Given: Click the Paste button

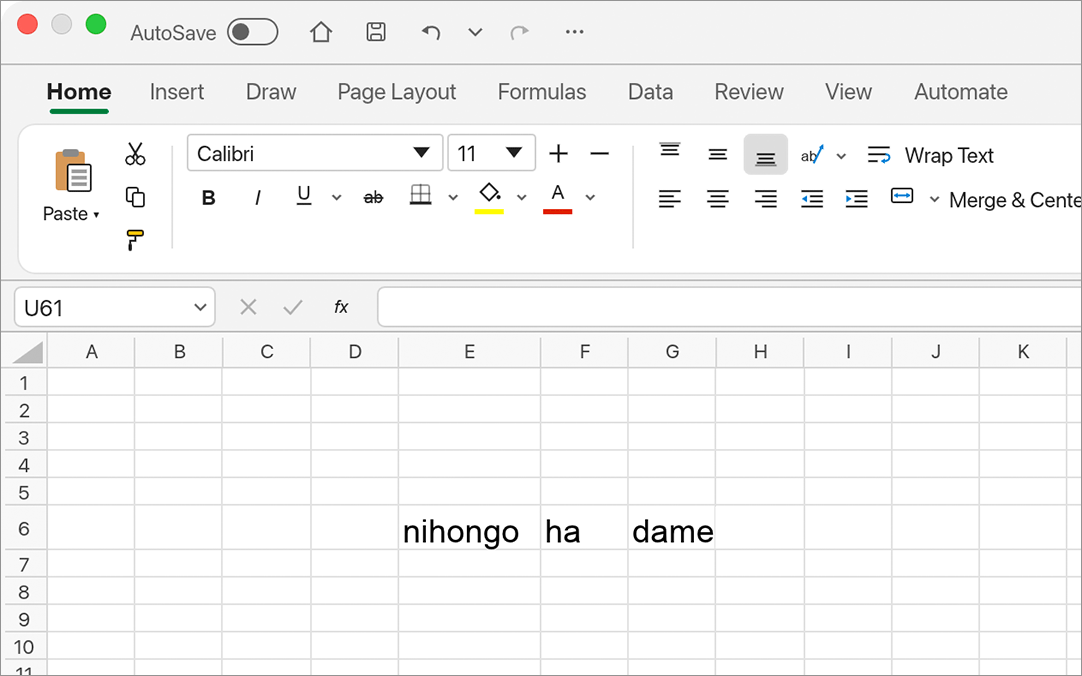Looking at the screenshot, I should pos(71,185).
